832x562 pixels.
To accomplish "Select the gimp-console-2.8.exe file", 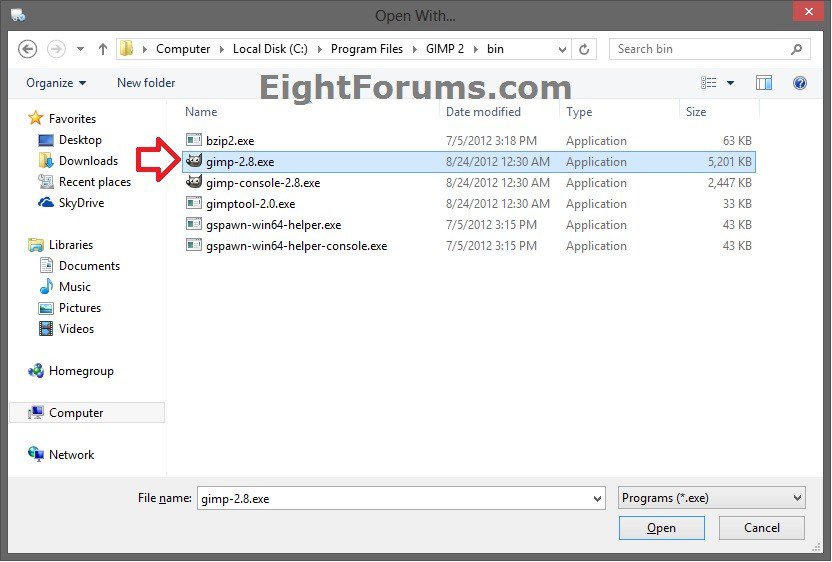I will point(262,183).
